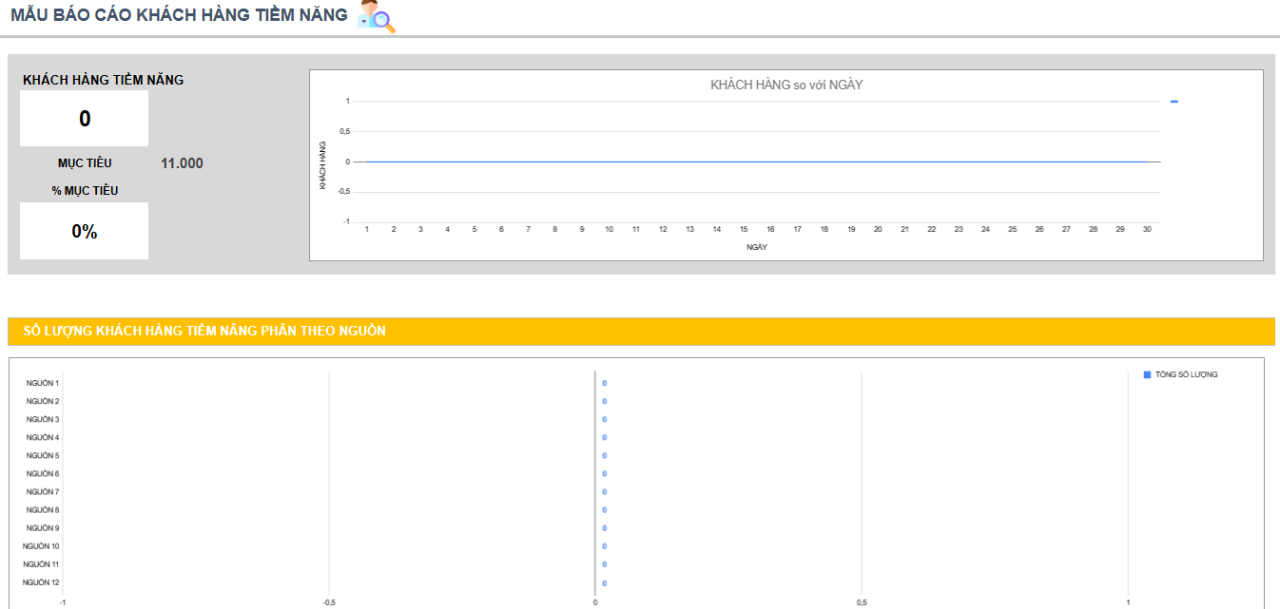The image size is (1280, 609).
Task: Select the title MẪU BÁO CÁO KHÁCH HÀNG TIỀM NĂNG
Action: click(x=179, y=15)
